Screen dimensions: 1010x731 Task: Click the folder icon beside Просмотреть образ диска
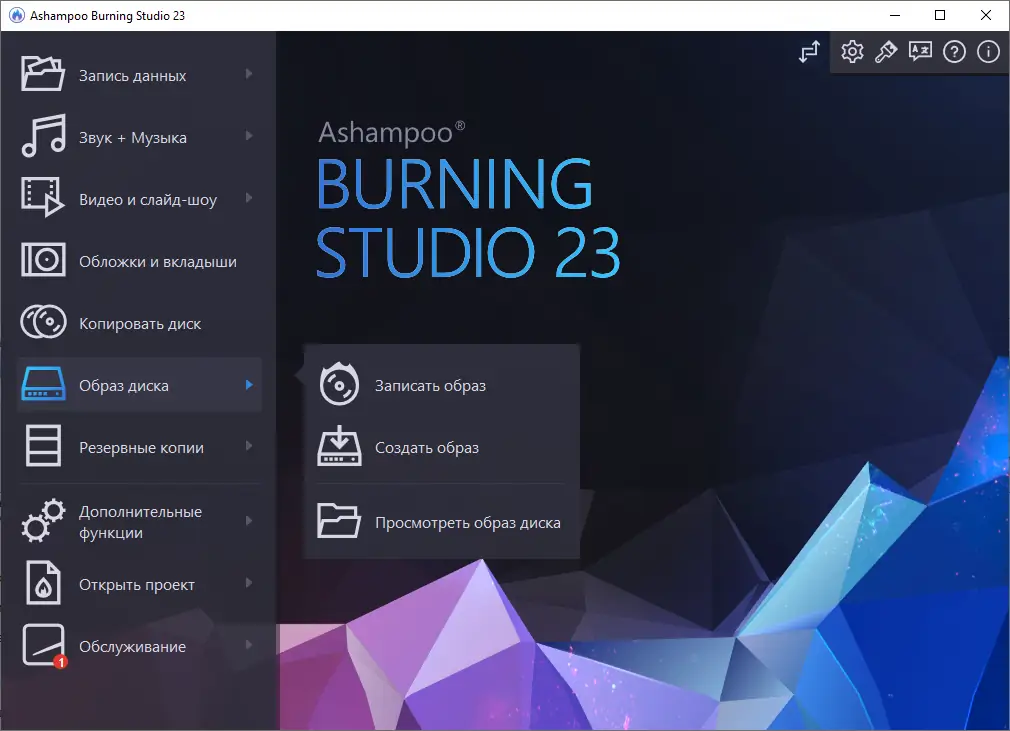tap(340, 520)
